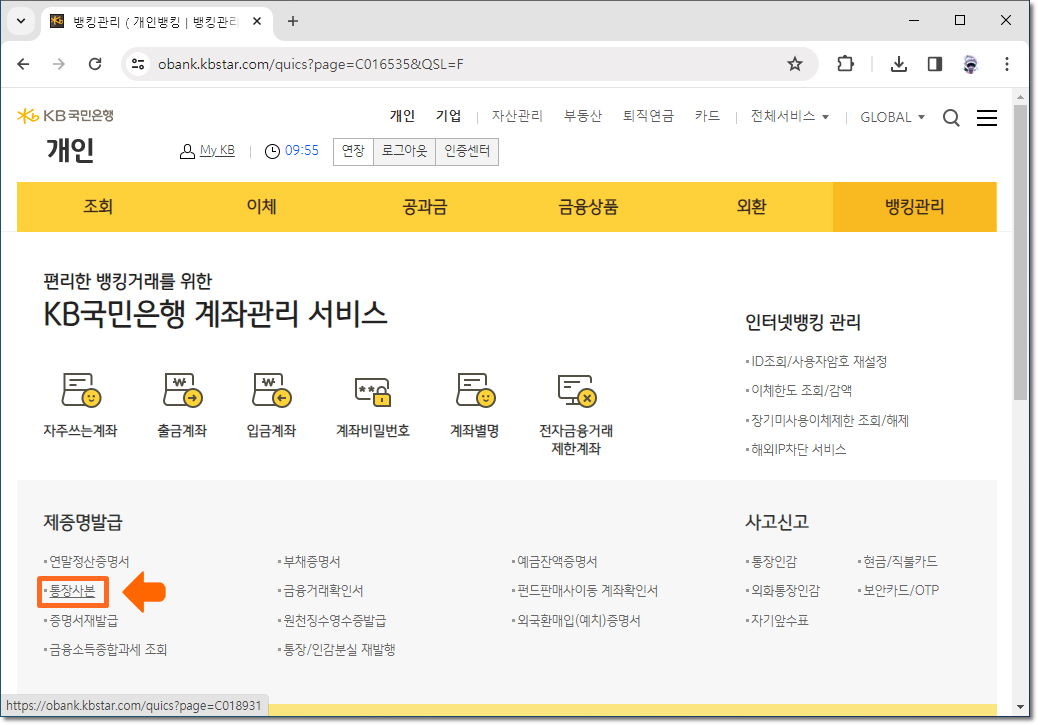Click the 인증센터 button
The height and width of the screenshot is (725, 1038).
[467, 152]
